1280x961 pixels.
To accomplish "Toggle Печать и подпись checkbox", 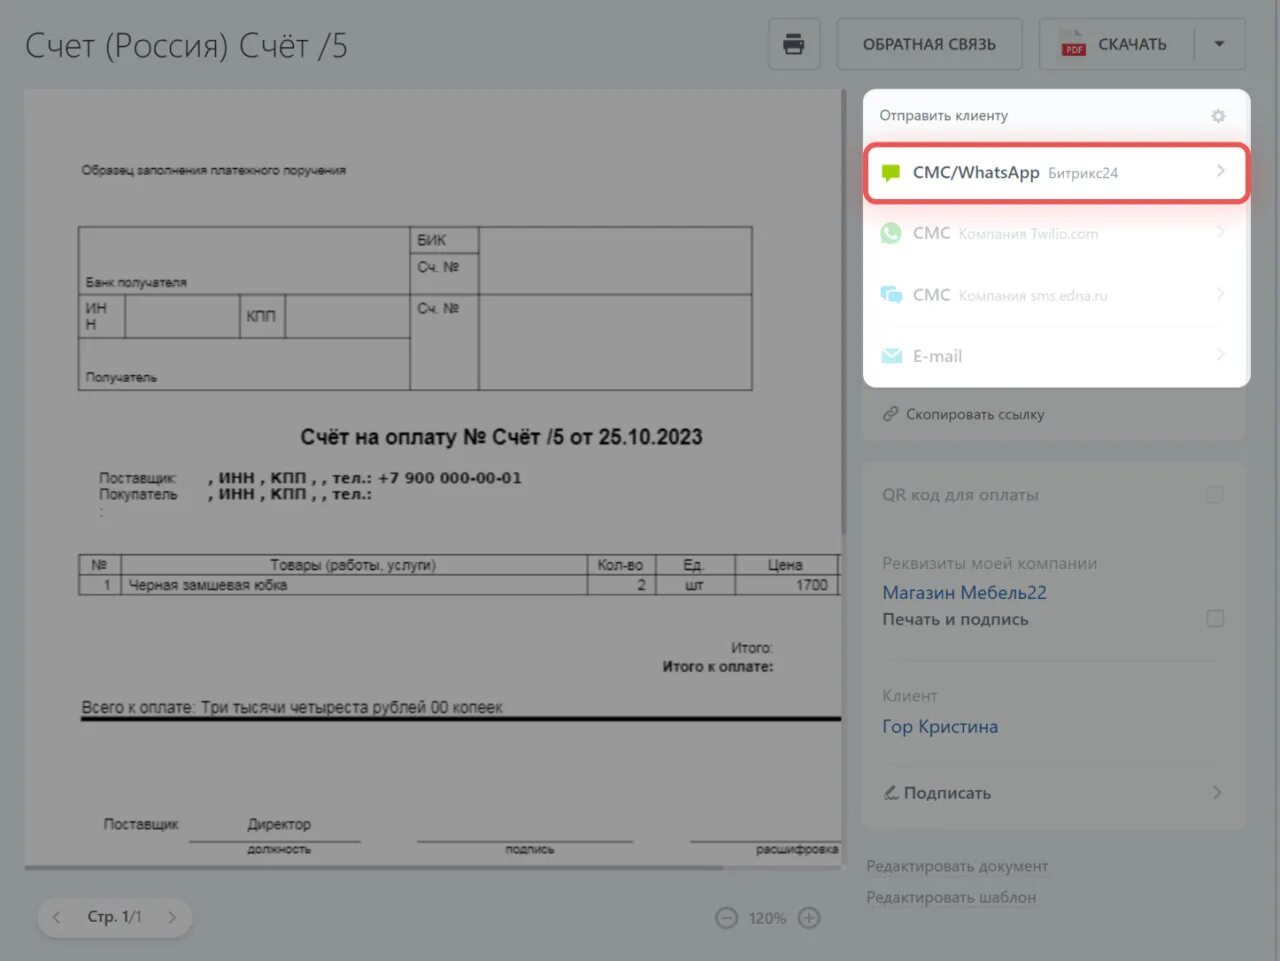I will click(x=1215, y=619).
